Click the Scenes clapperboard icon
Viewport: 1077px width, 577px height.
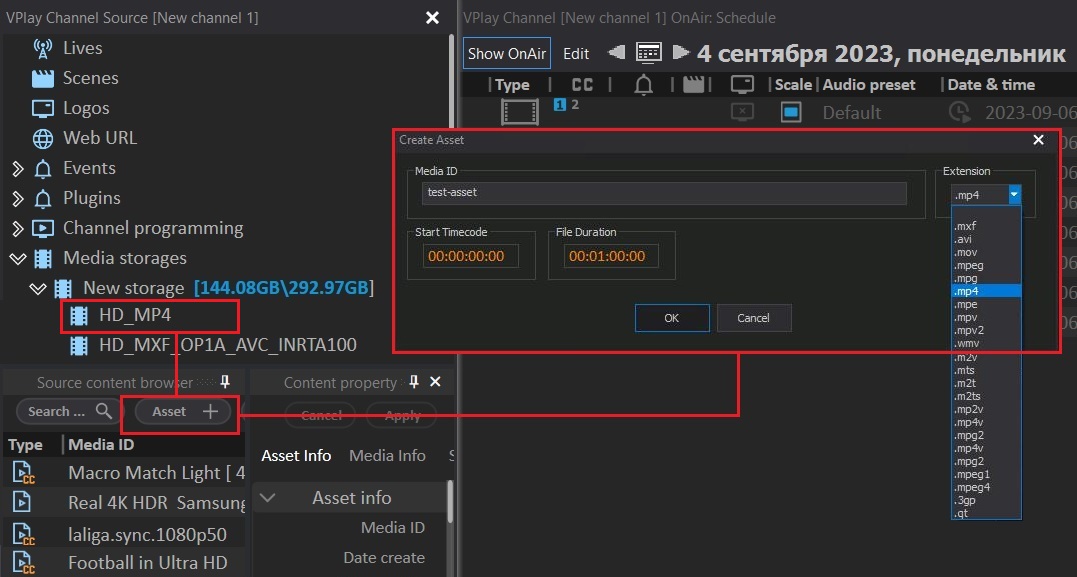[x=43, y=78]
